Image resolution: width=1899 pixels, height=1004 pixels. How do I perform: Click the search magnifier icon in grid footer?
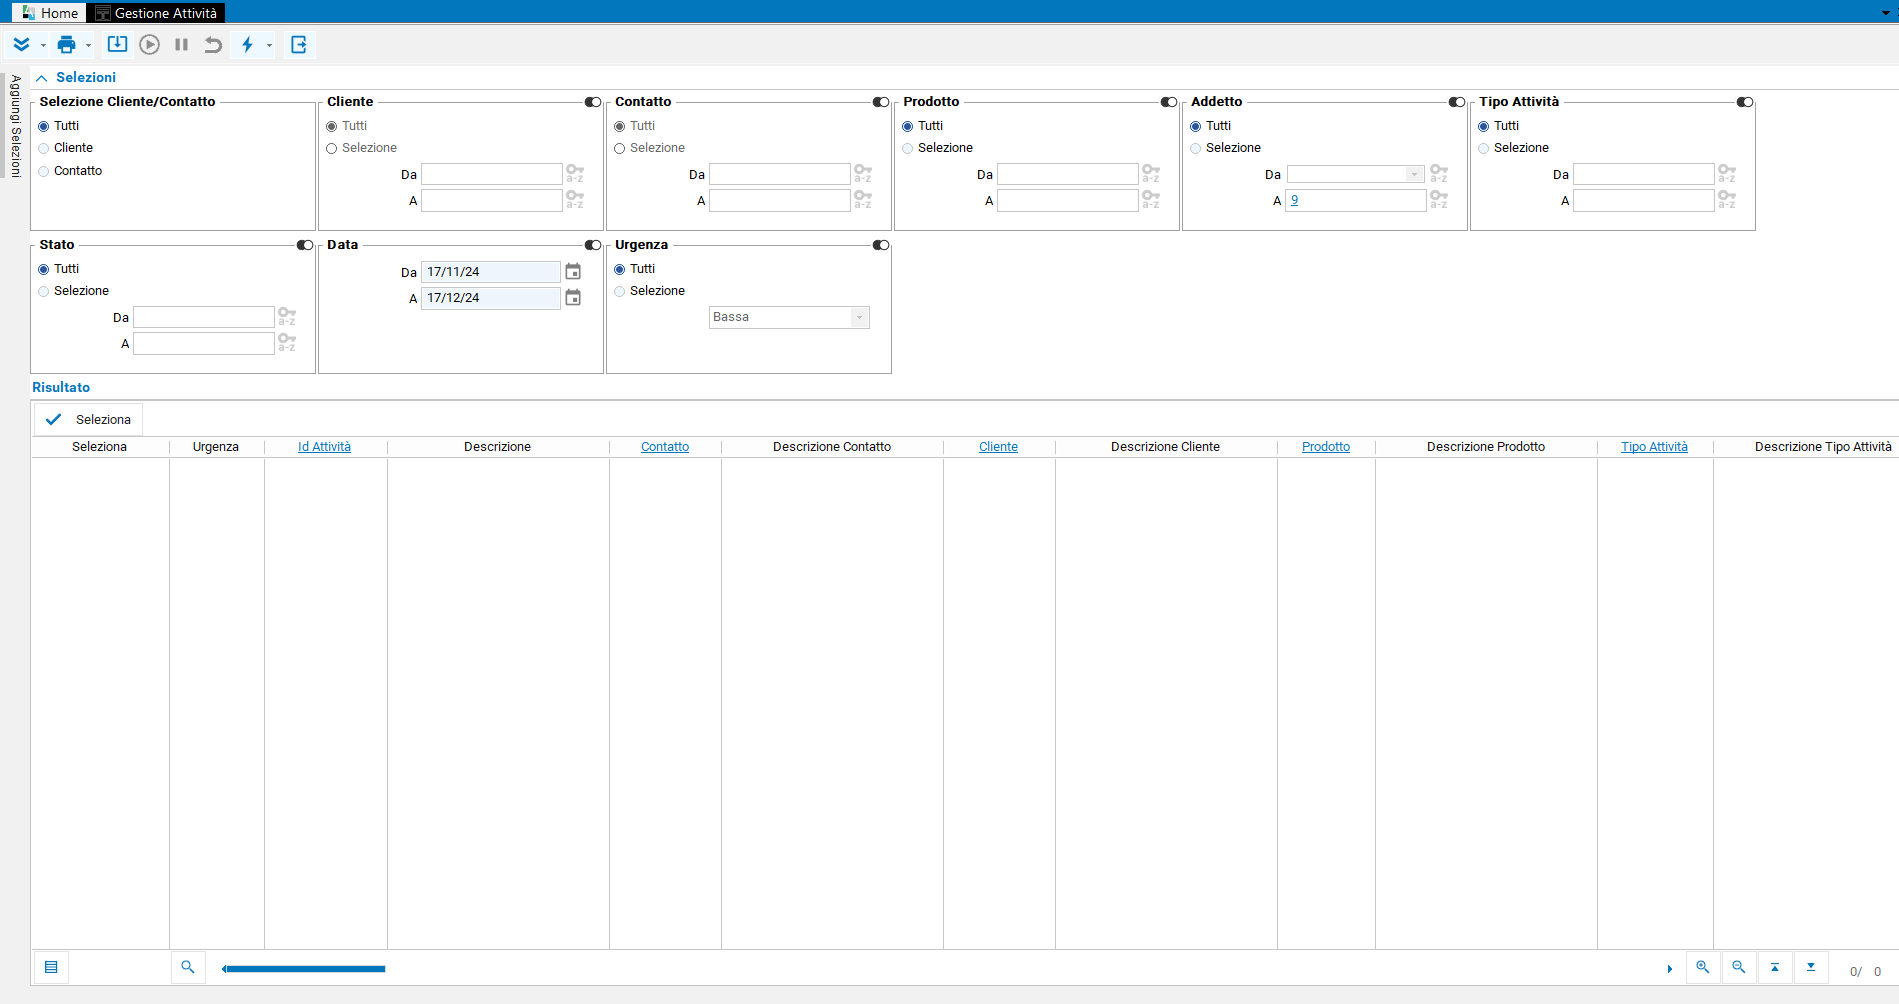(187, 967)
